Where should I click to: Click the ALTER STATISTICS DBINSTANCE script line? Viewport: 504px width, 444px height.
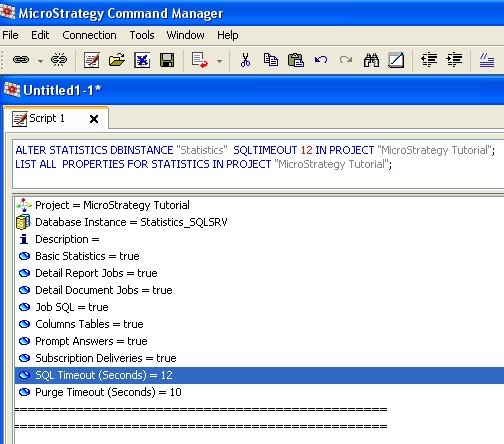point(255,150)
